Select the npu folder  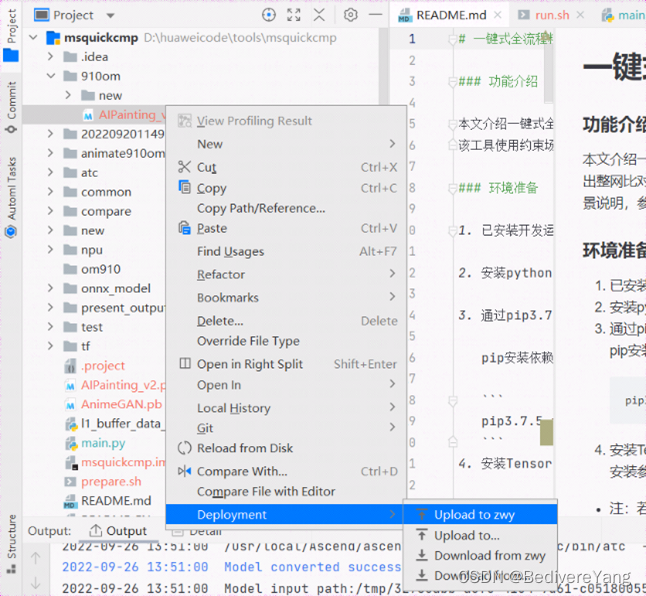point(83,250)
